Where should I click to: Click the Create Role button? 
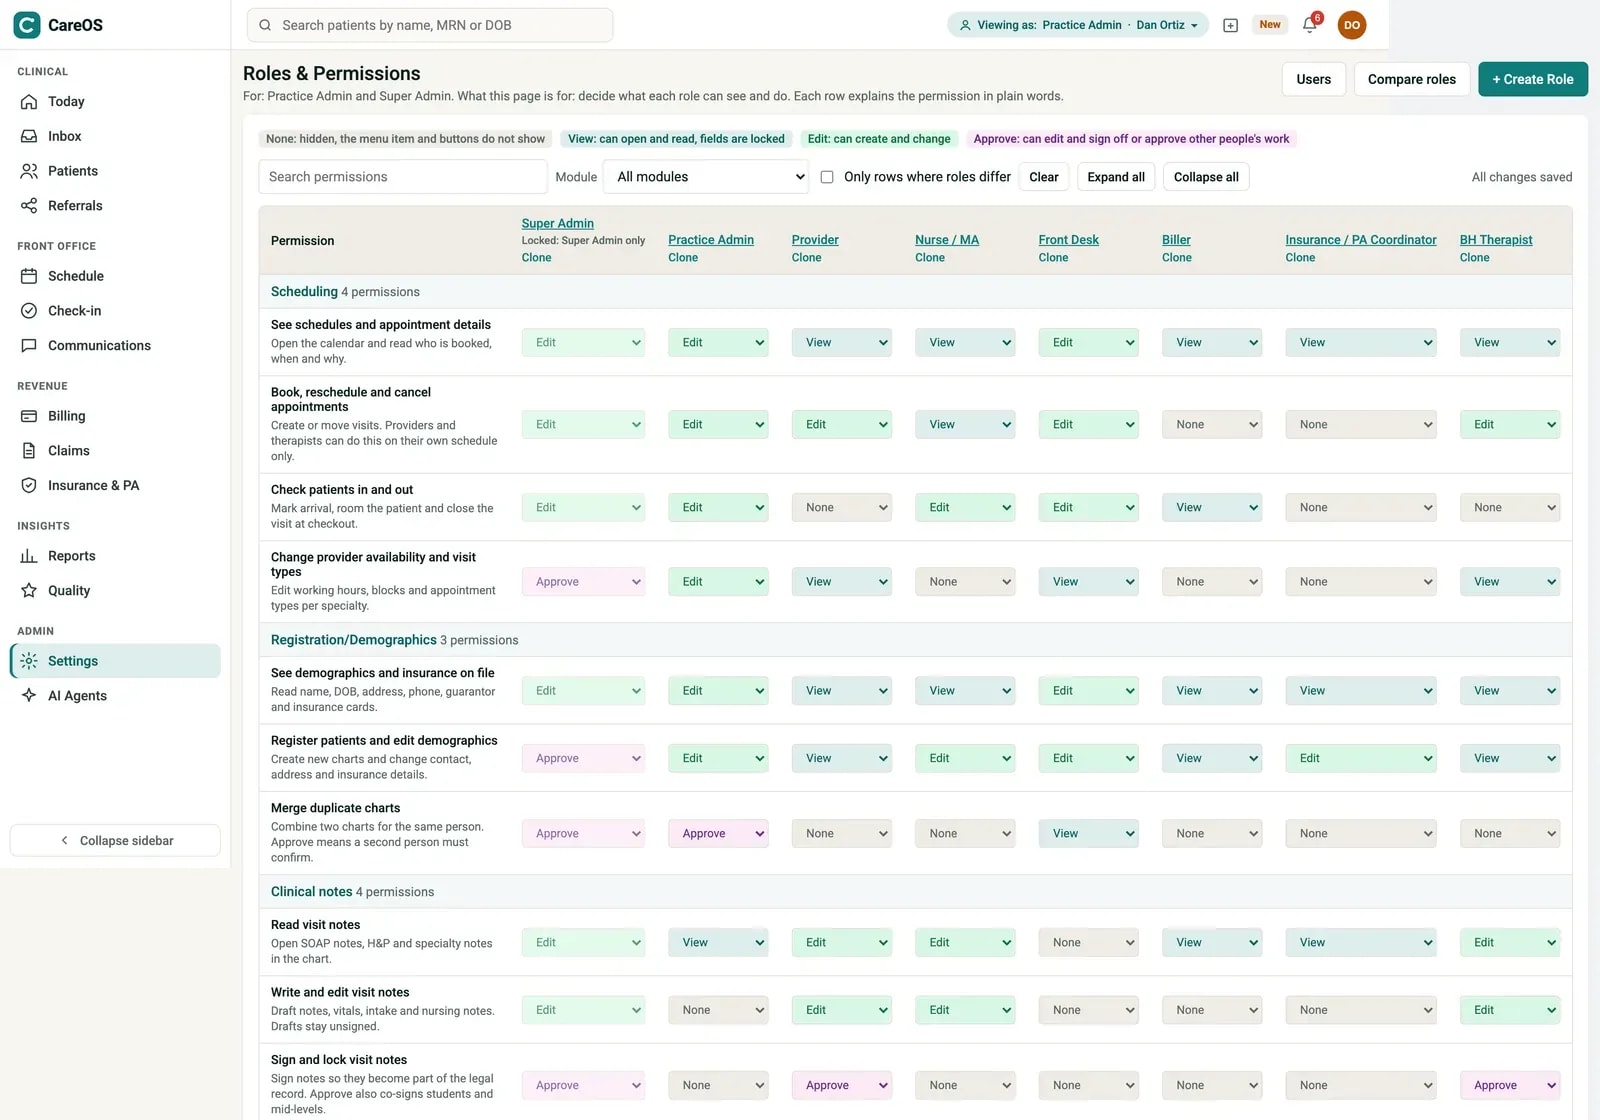click(x=1533, y=79)
